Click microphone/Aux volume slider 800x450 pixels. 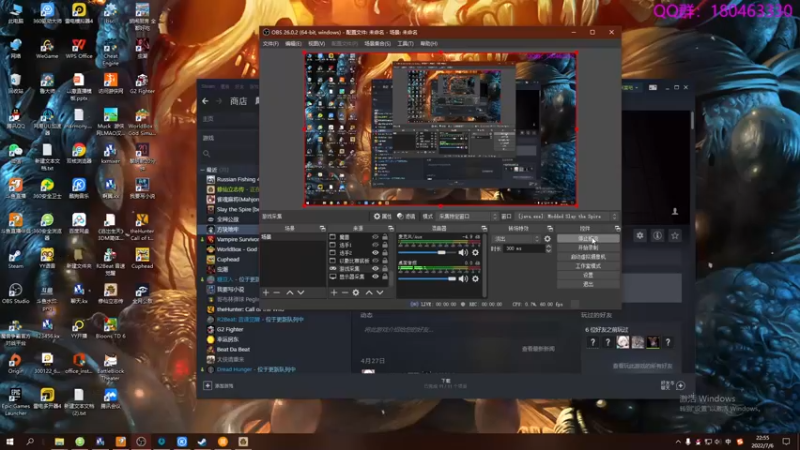pyautogui.click(x=427, y=253)
